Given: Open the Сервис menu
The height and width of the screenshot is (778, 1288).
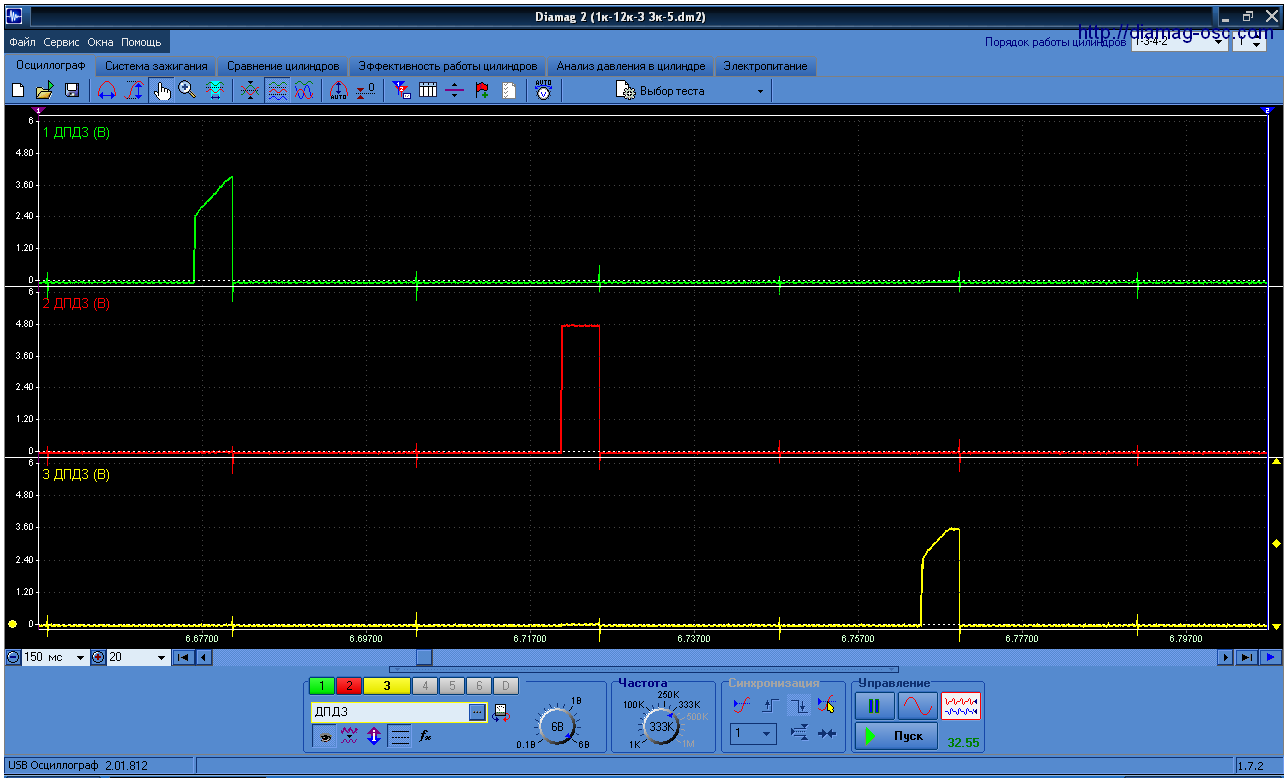Looking at the screenshot, I should click(62, 43).
